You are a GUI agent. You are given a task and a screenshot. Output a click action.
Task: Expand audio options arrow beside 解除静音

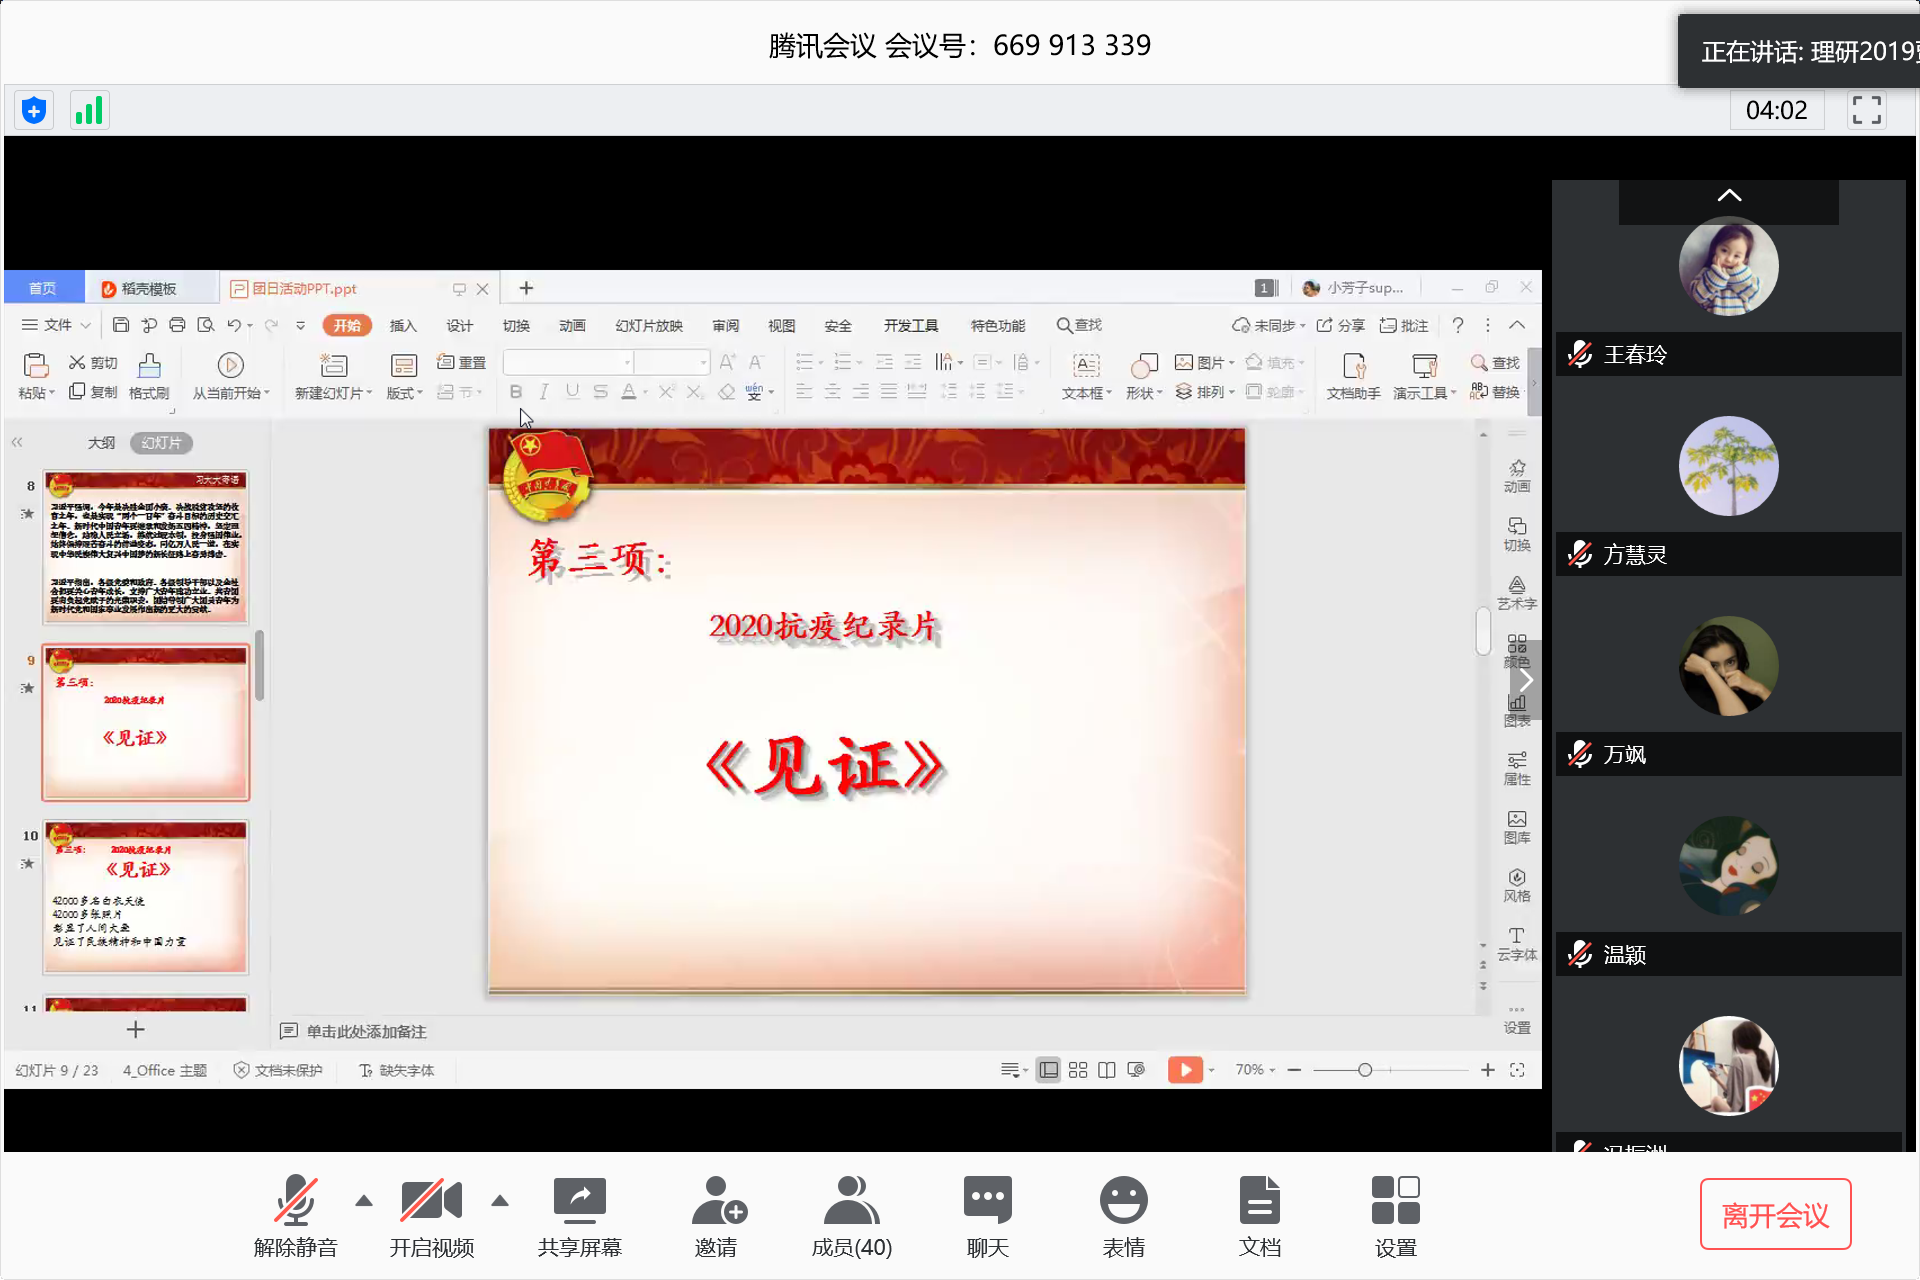tap(364, 1201)
